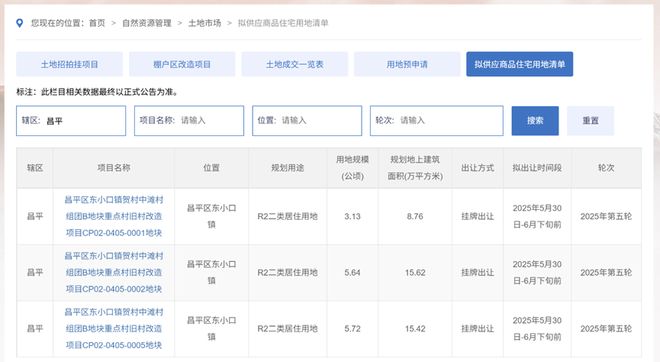Click 挂牌出让 in 0002地块 row
The height and width of the screenshot is (362, 660).
point(477,272)
